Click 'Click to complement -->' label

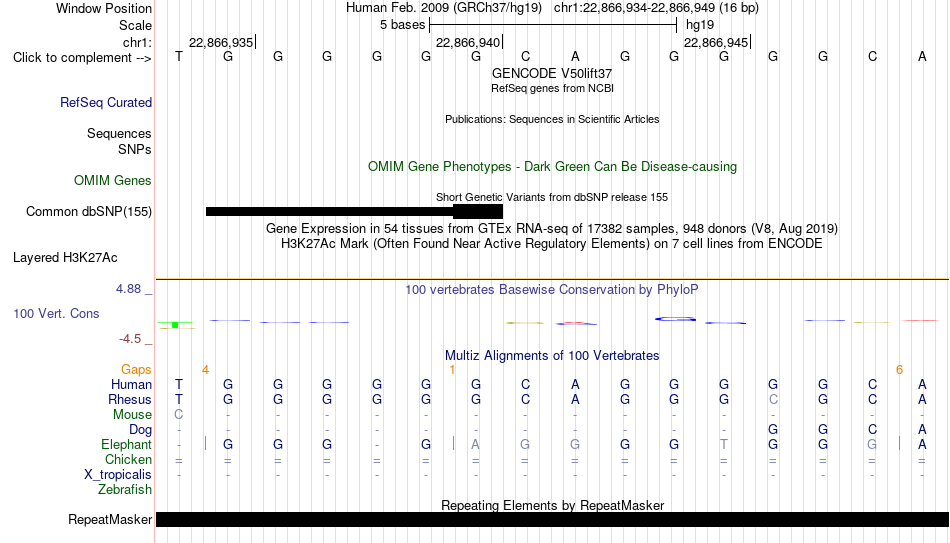(x=82, y=58)
